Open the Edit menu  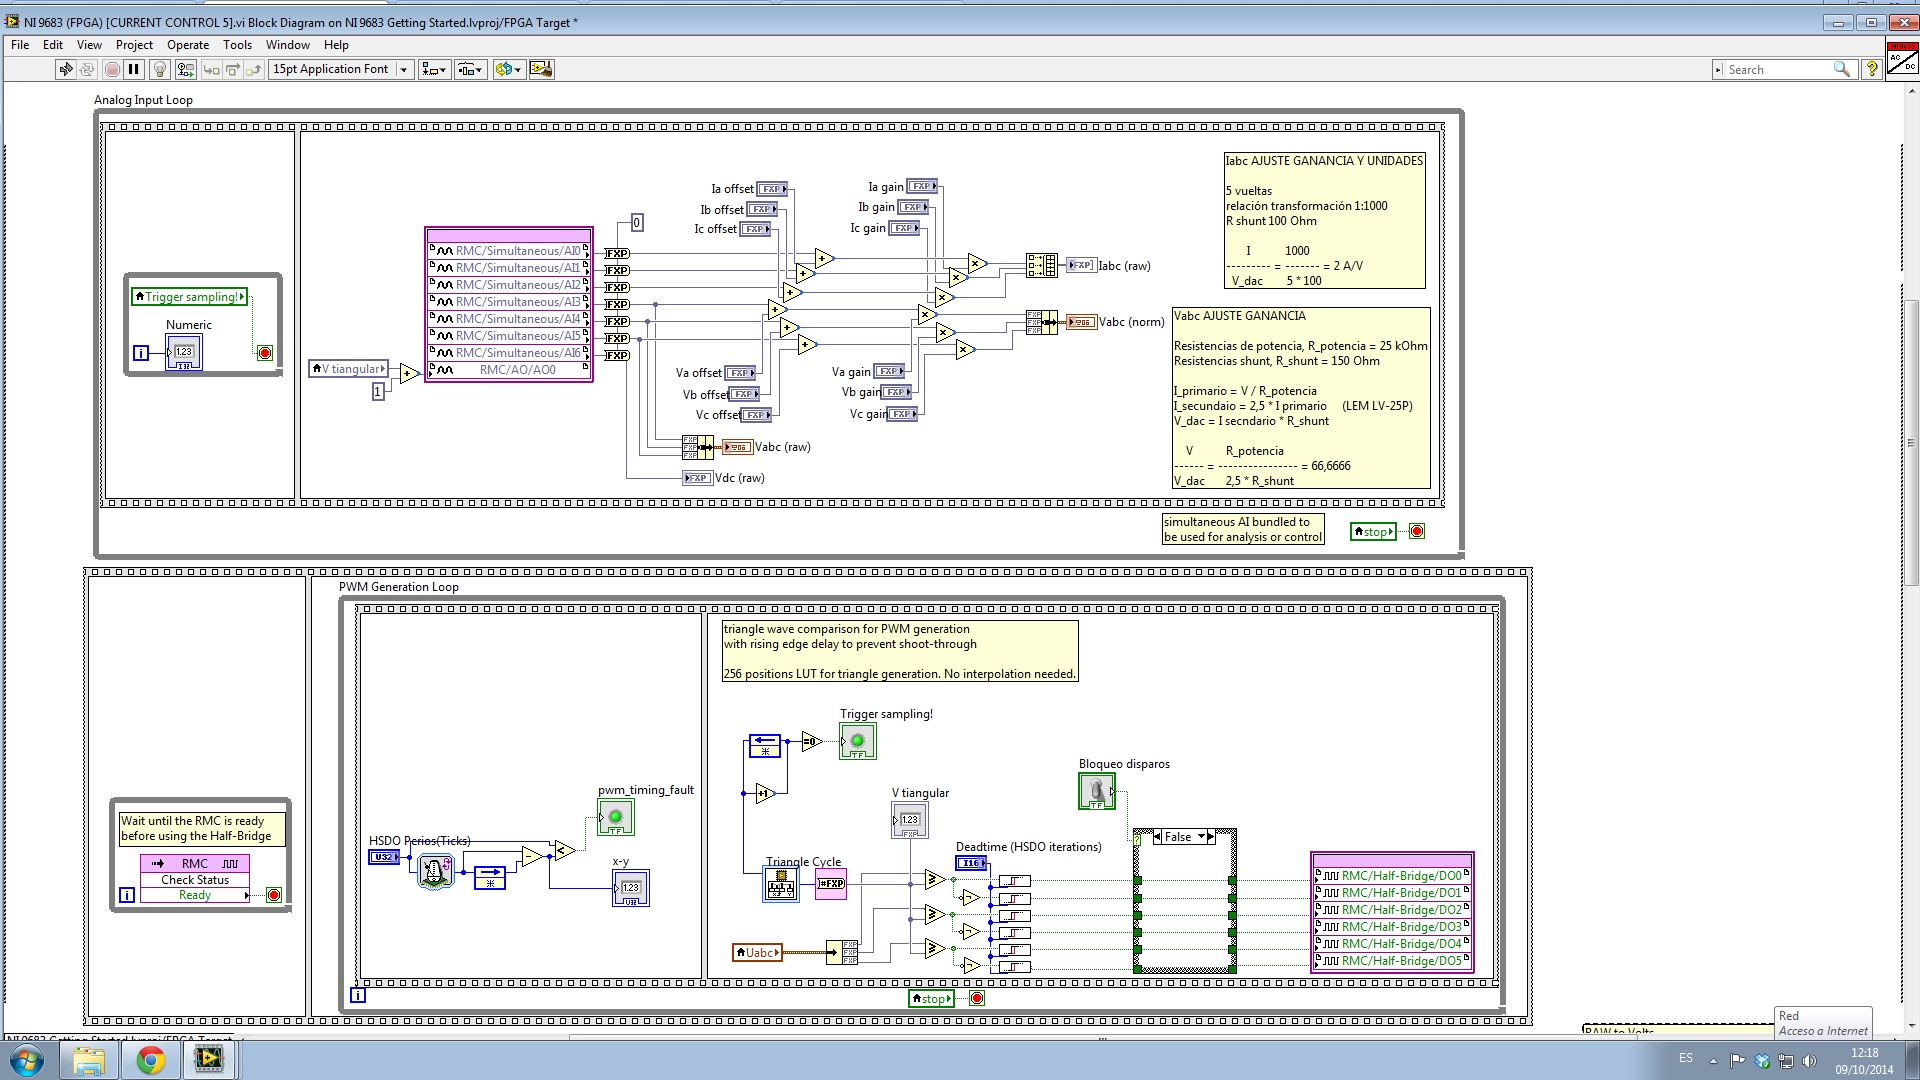coord(53,45)
